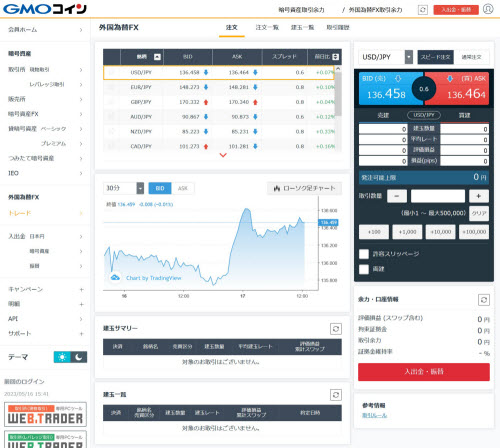Select BID chart price toggle
This screenshot has height=448, width=500.
point(160,188)
